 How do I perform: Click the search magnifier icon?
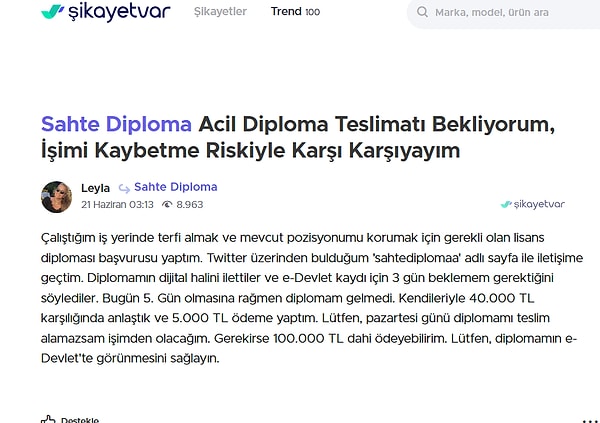click(x=422, y=12)
